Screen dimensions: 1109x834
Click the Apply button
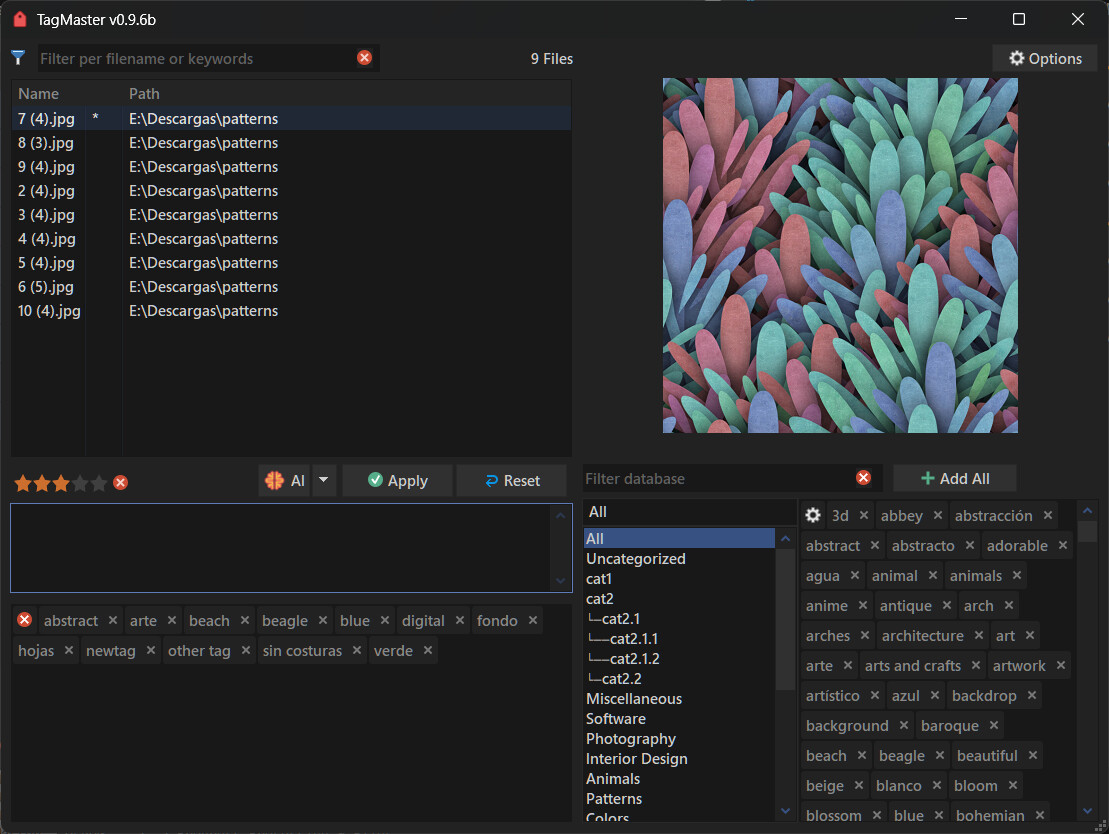coord(398,481)
